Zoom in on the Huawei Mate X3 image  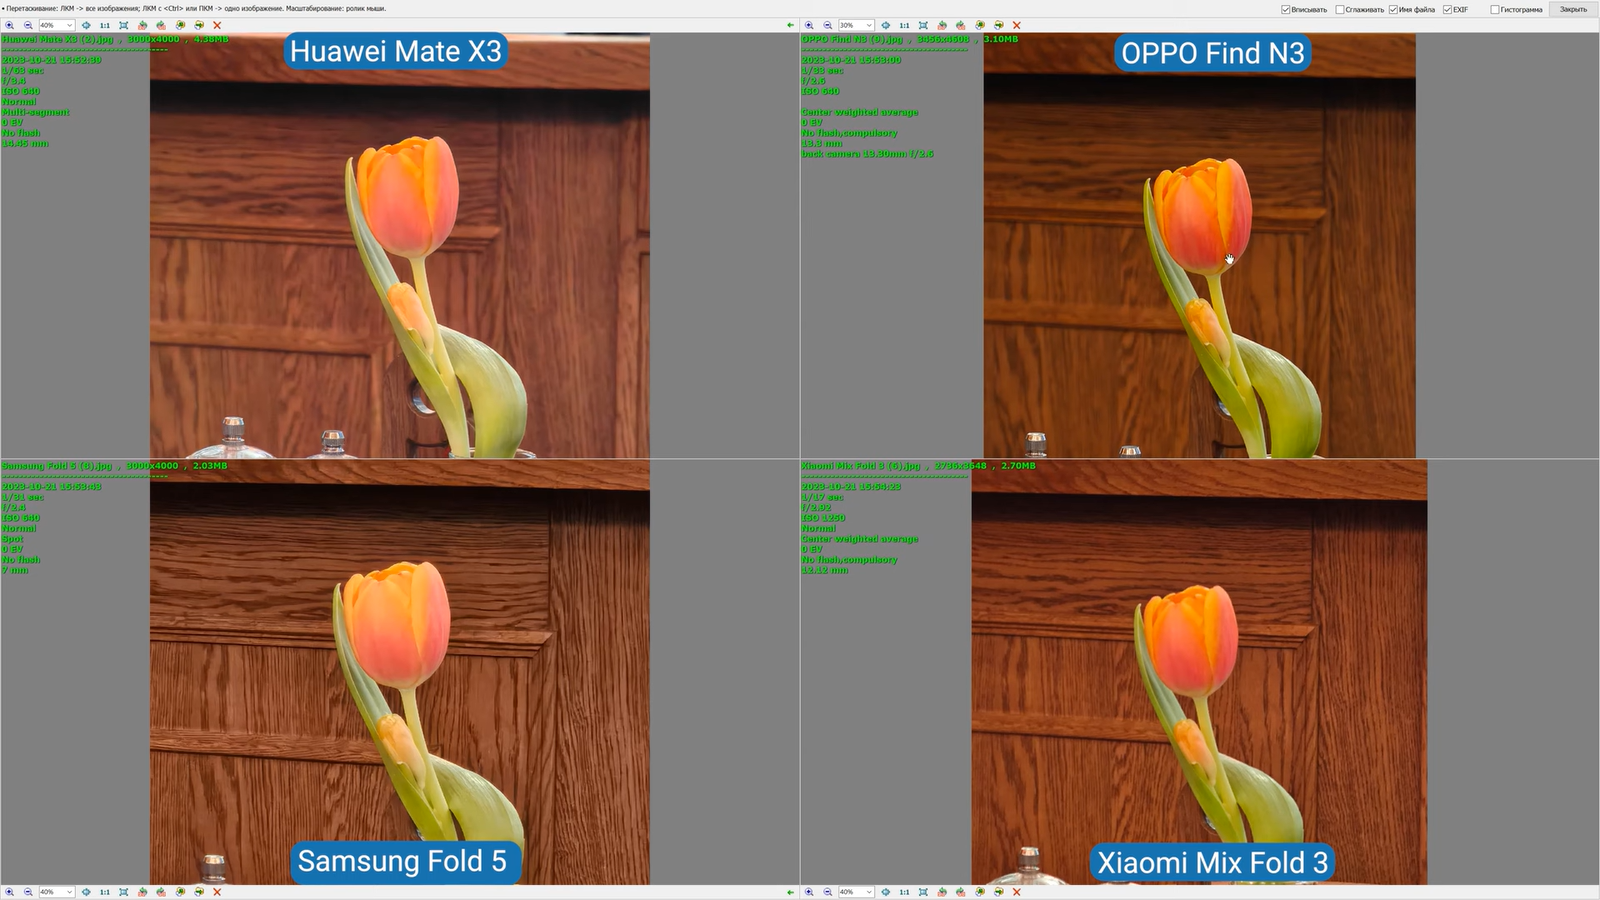[x=10, y=25]
